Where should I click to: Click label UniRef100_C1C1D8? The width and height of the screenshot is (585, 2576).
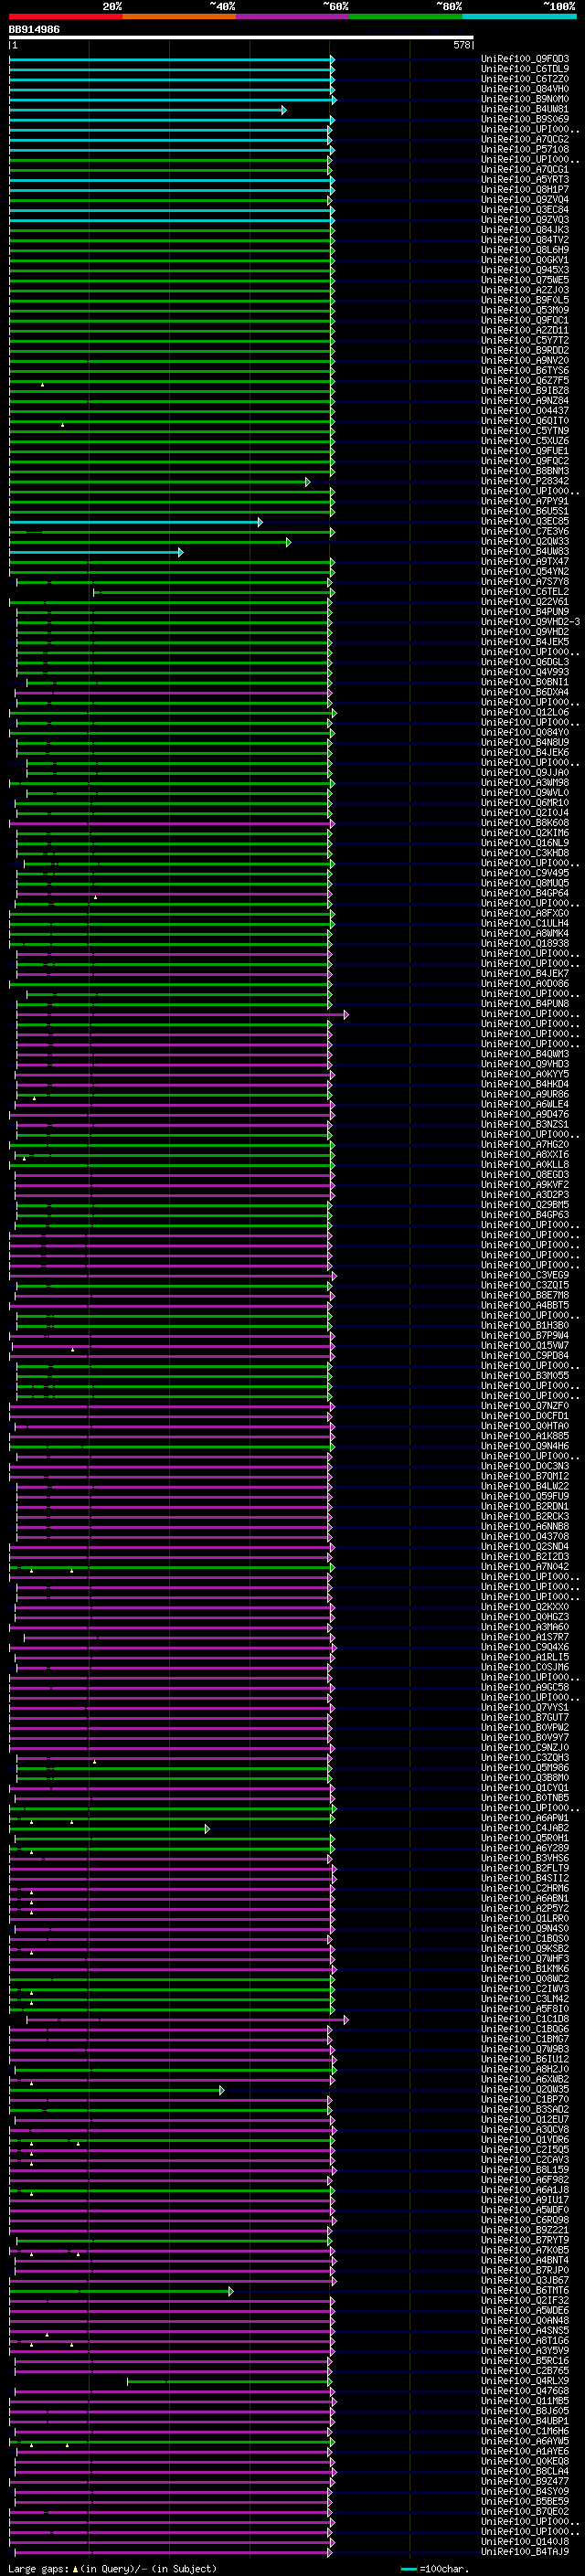pos(525,2019)
